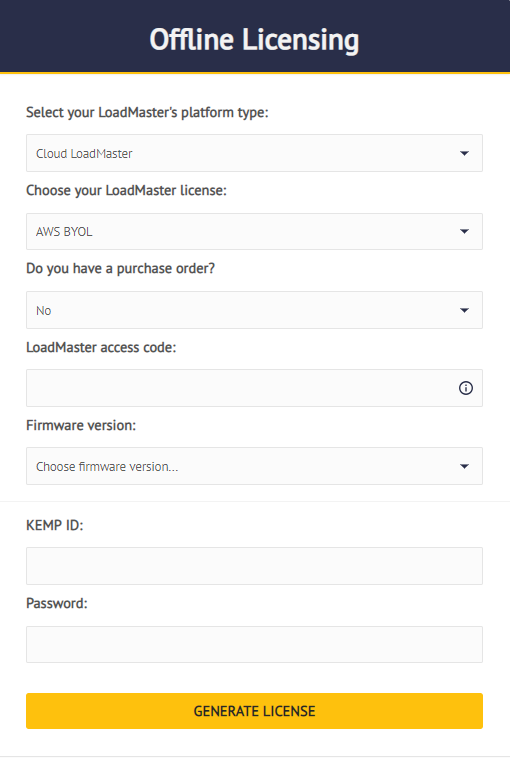Image resolution: width=510 pixels, height=758 pixels.
Task: Click the GENERATE LICENSE button
Action: 254,711
